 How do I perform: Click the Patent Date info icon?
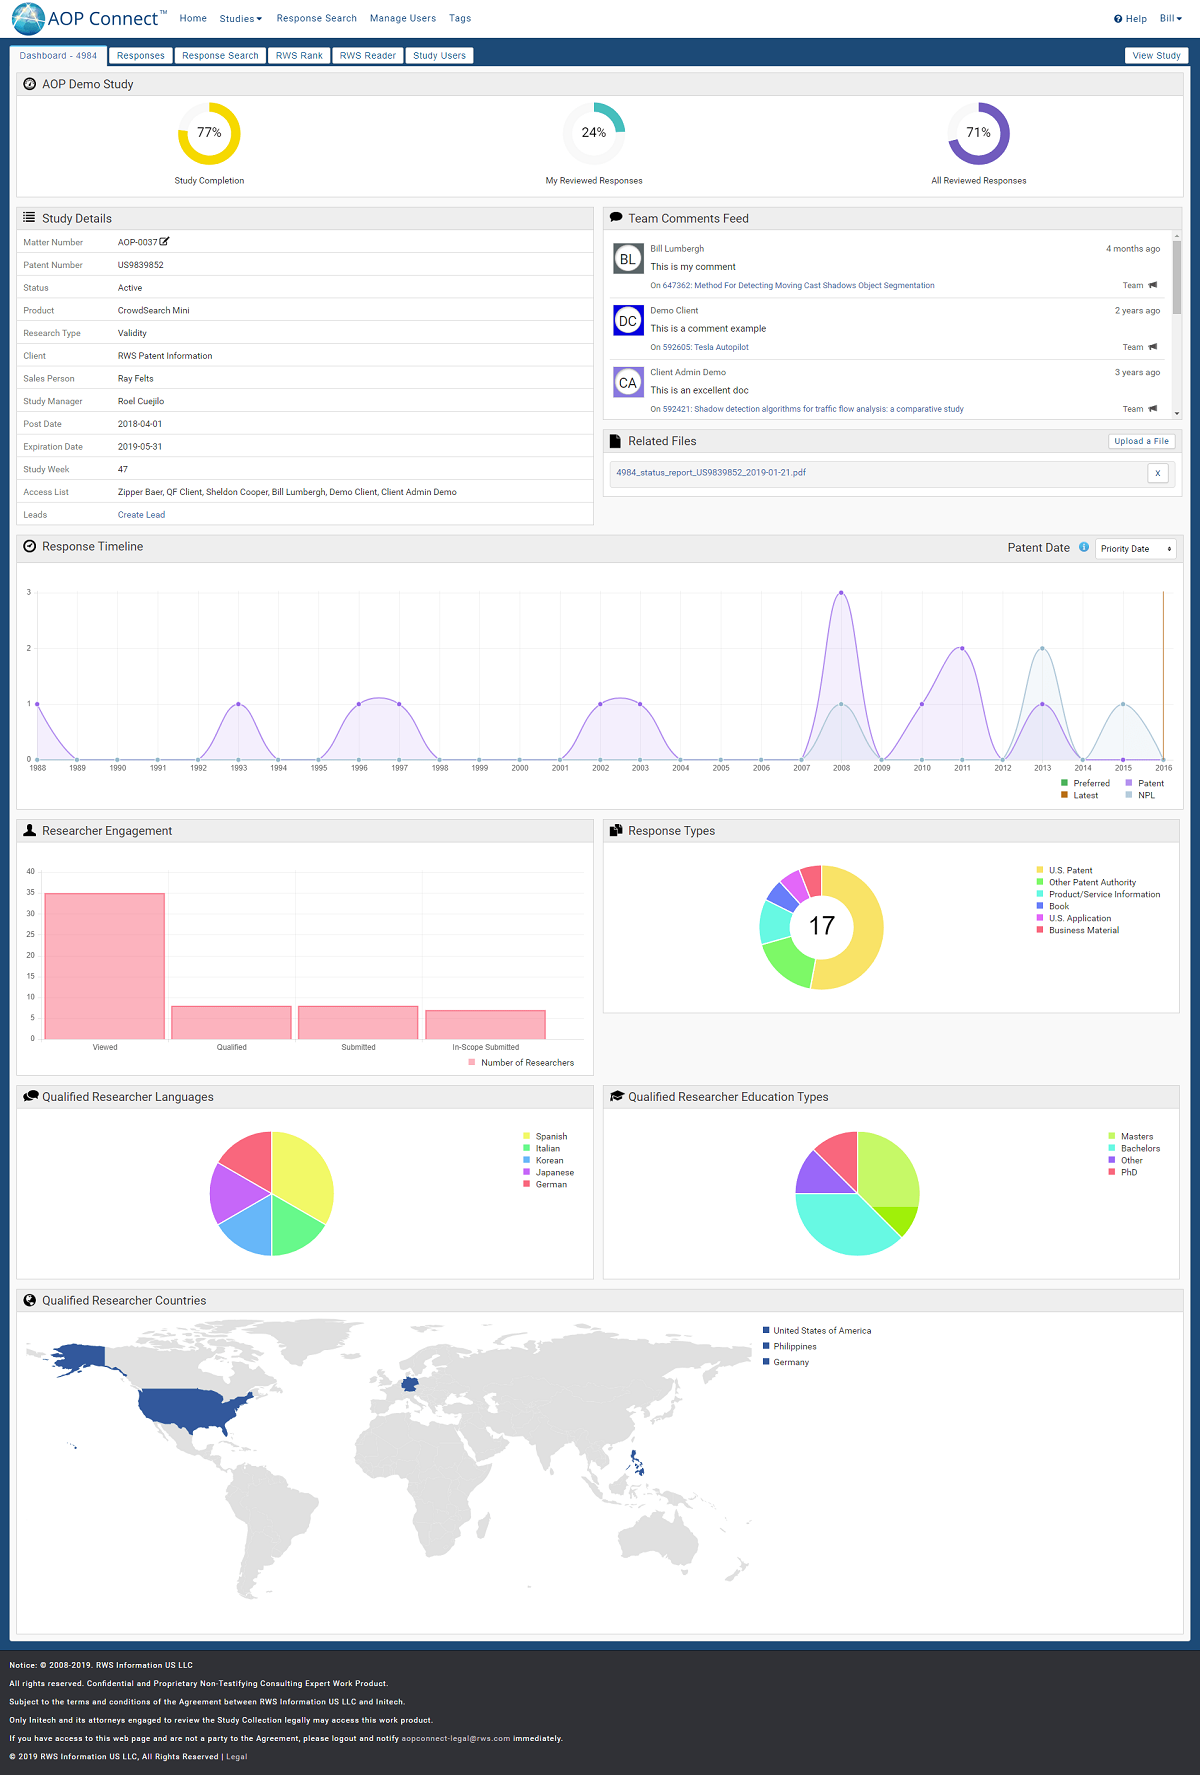tap(1084, 548)
